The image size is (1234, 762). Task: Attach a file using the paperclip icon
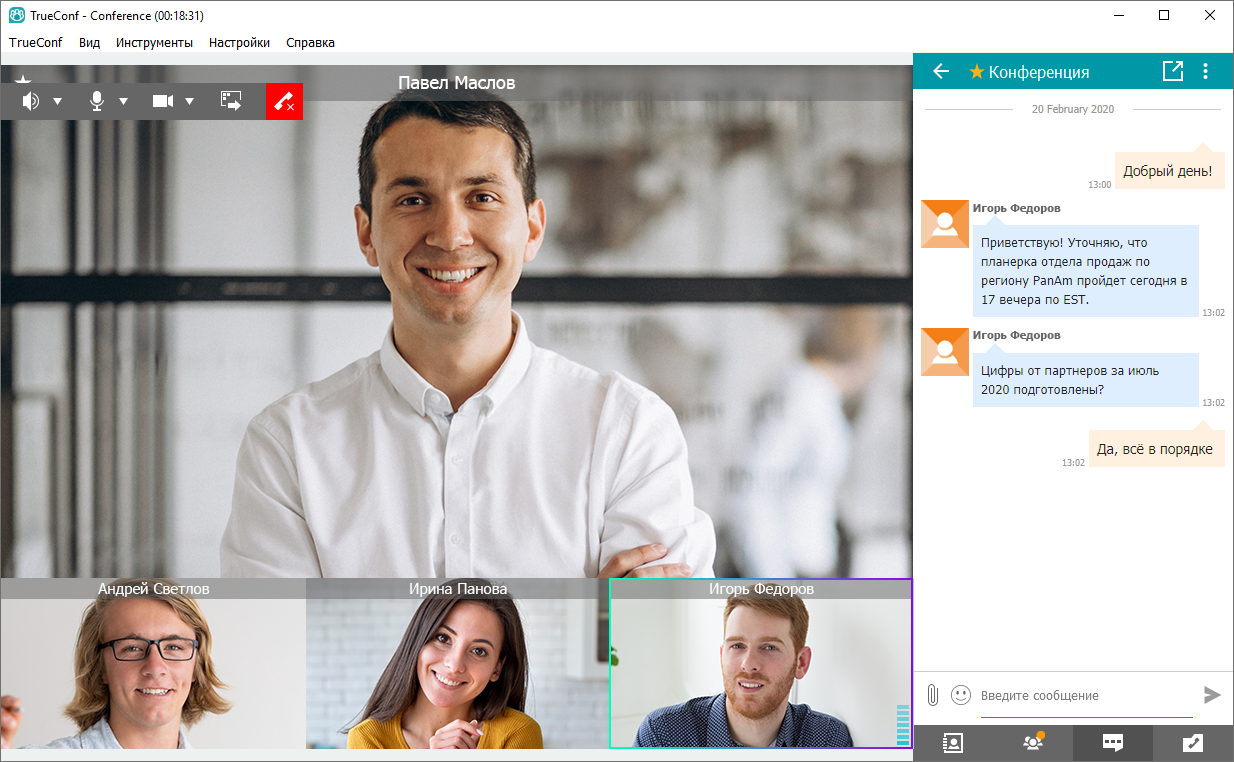pyautogui.click(x=933, y=695)
